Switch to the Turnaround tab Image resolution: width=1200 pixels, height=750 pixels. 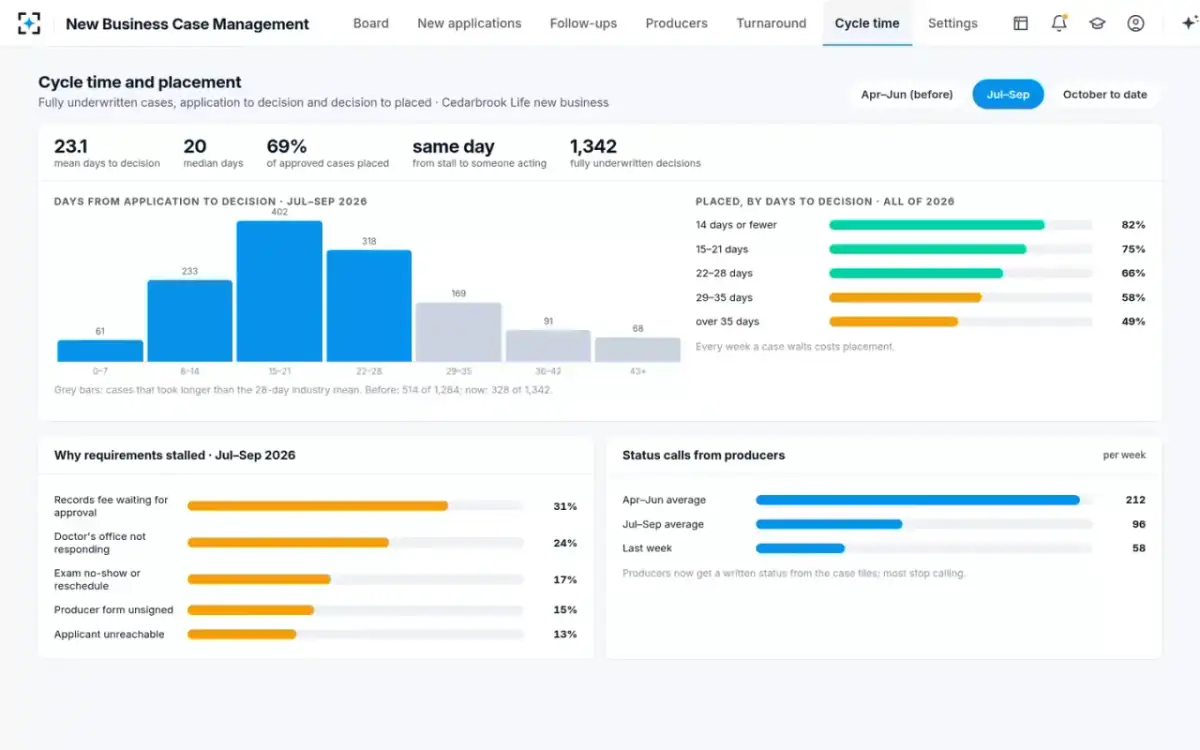coord(771,23)
